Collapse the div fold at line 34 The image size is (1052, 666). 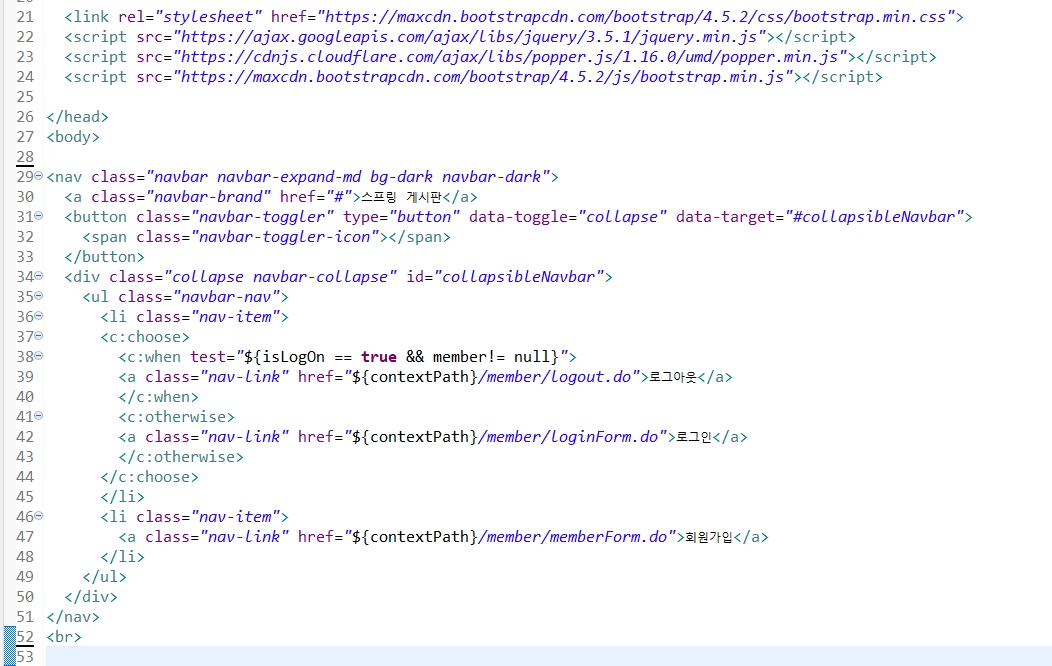39,276
